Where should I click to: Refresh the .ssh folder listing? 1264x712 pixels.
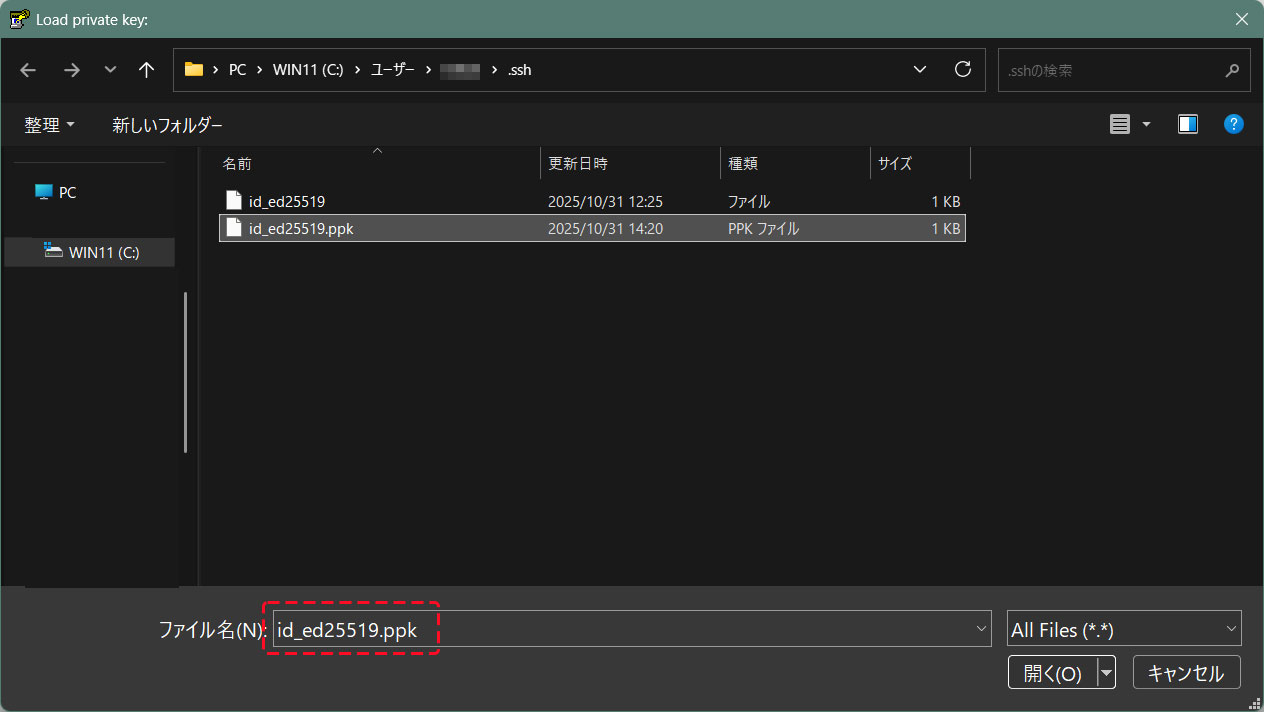pyautogui.click(x=963, y=69)
